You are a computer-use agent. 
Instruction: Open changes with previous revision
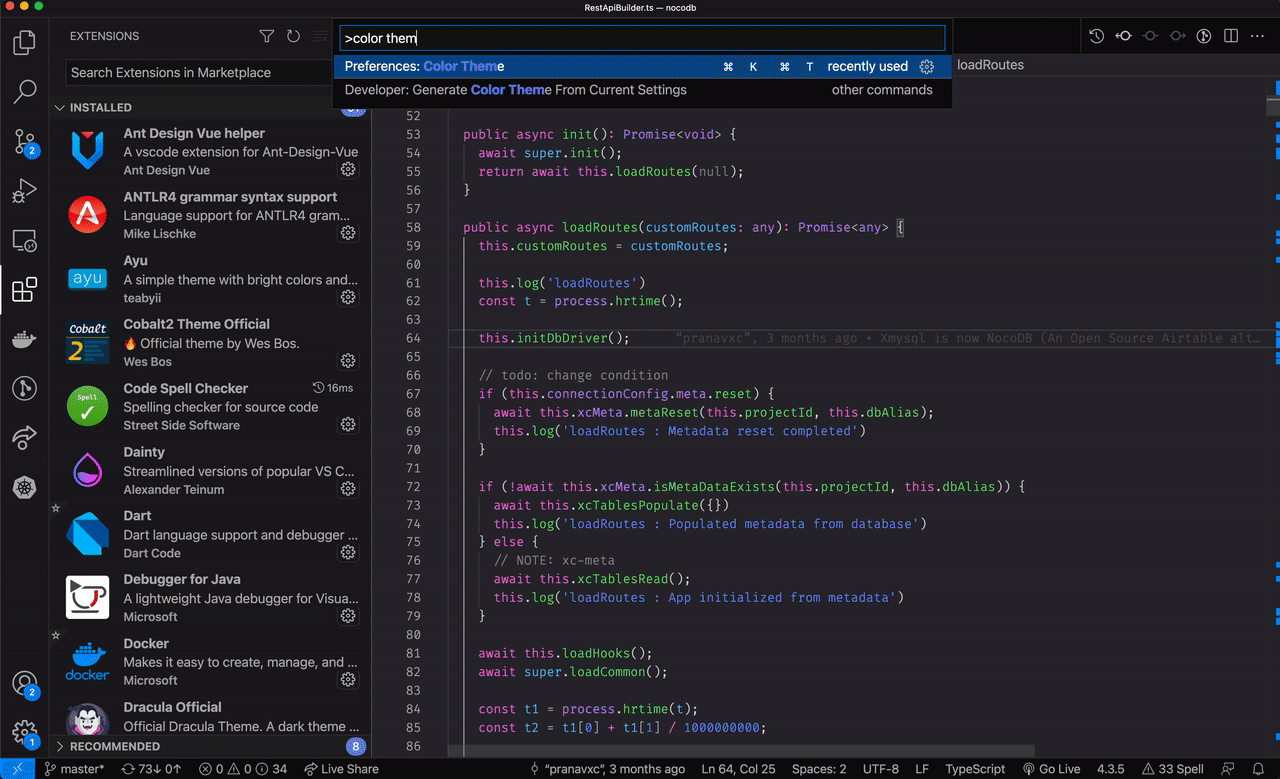(x=1124, y=36)
